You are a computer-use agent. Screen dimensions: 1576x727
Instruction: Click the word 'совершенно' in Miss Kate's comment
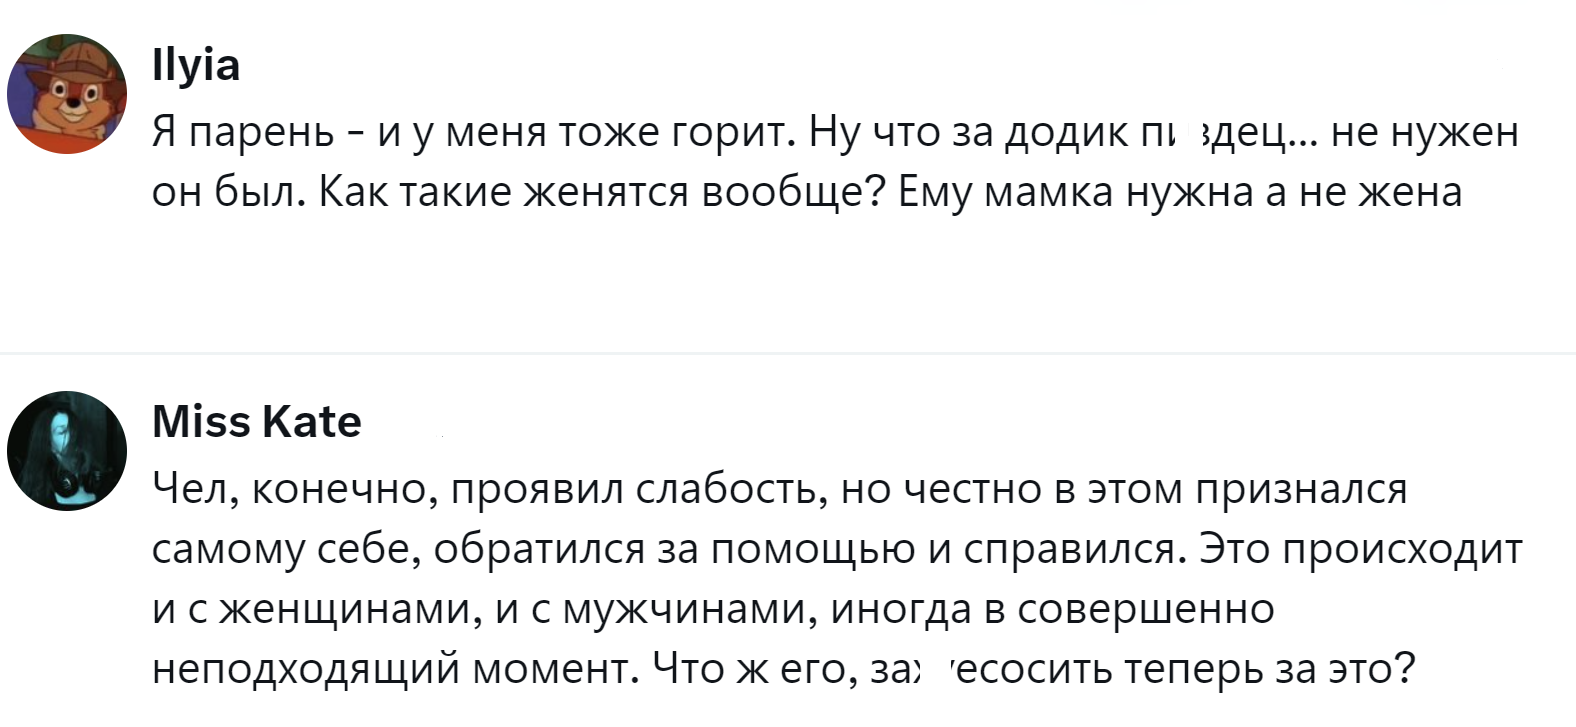coord(1146,609)
